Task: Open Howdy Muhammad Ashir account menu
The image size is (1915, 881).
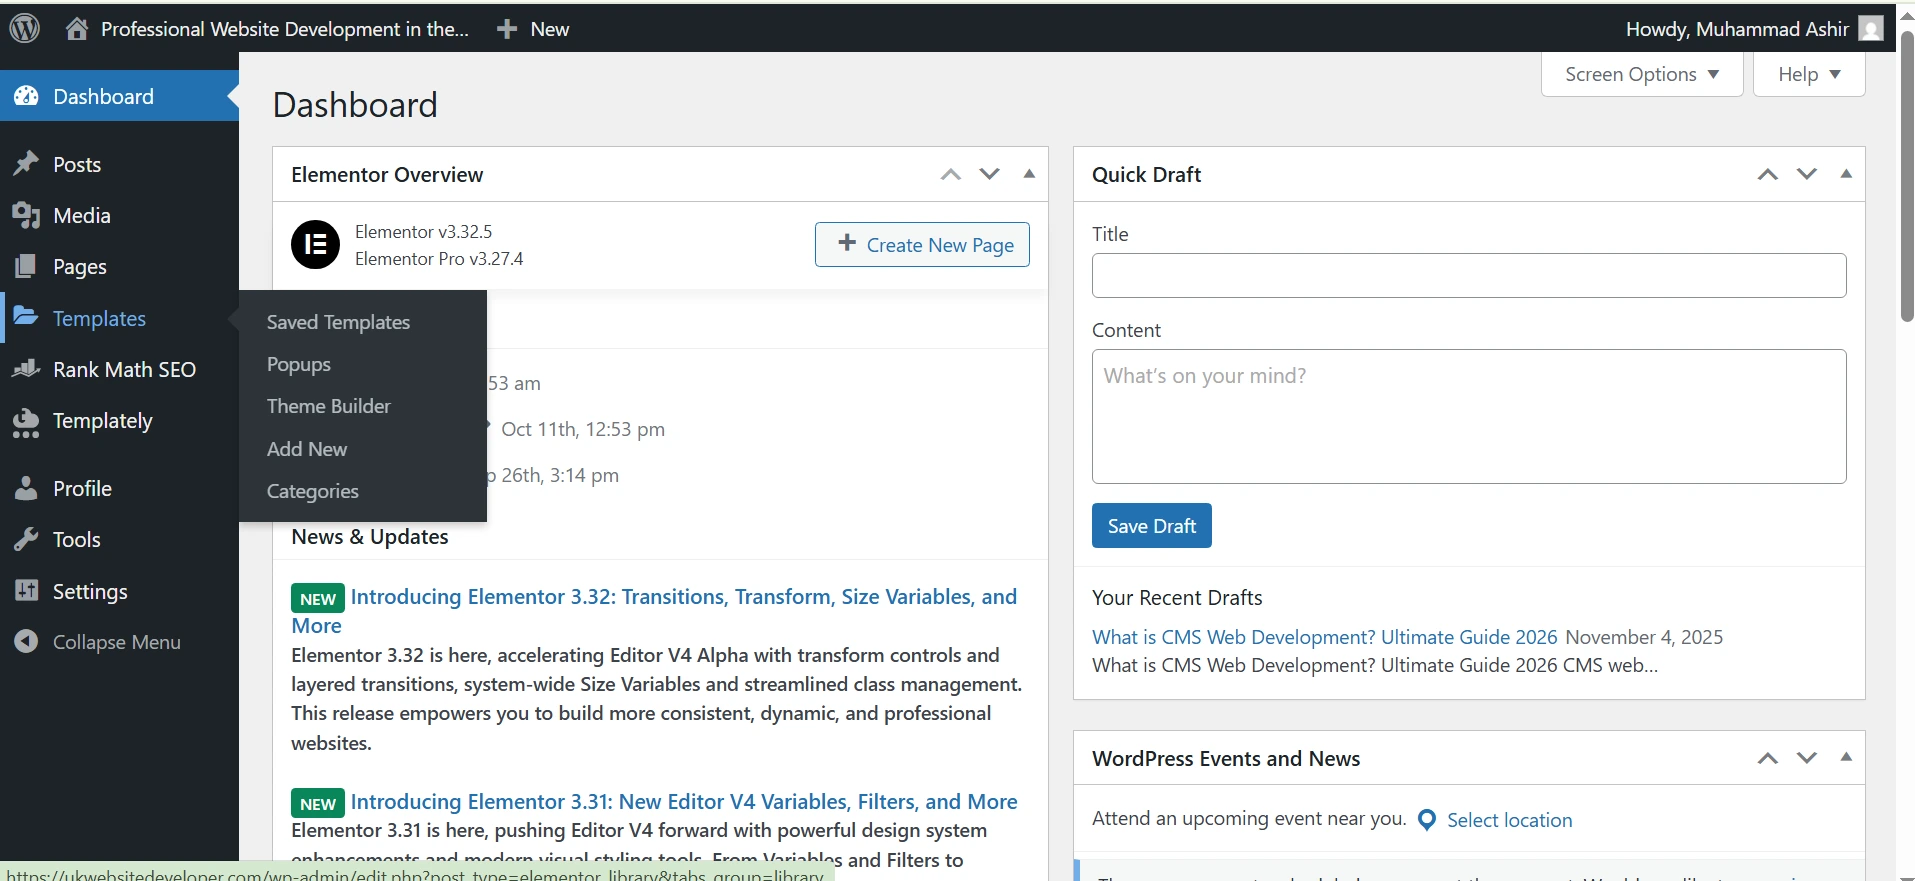Action: 1754,29
